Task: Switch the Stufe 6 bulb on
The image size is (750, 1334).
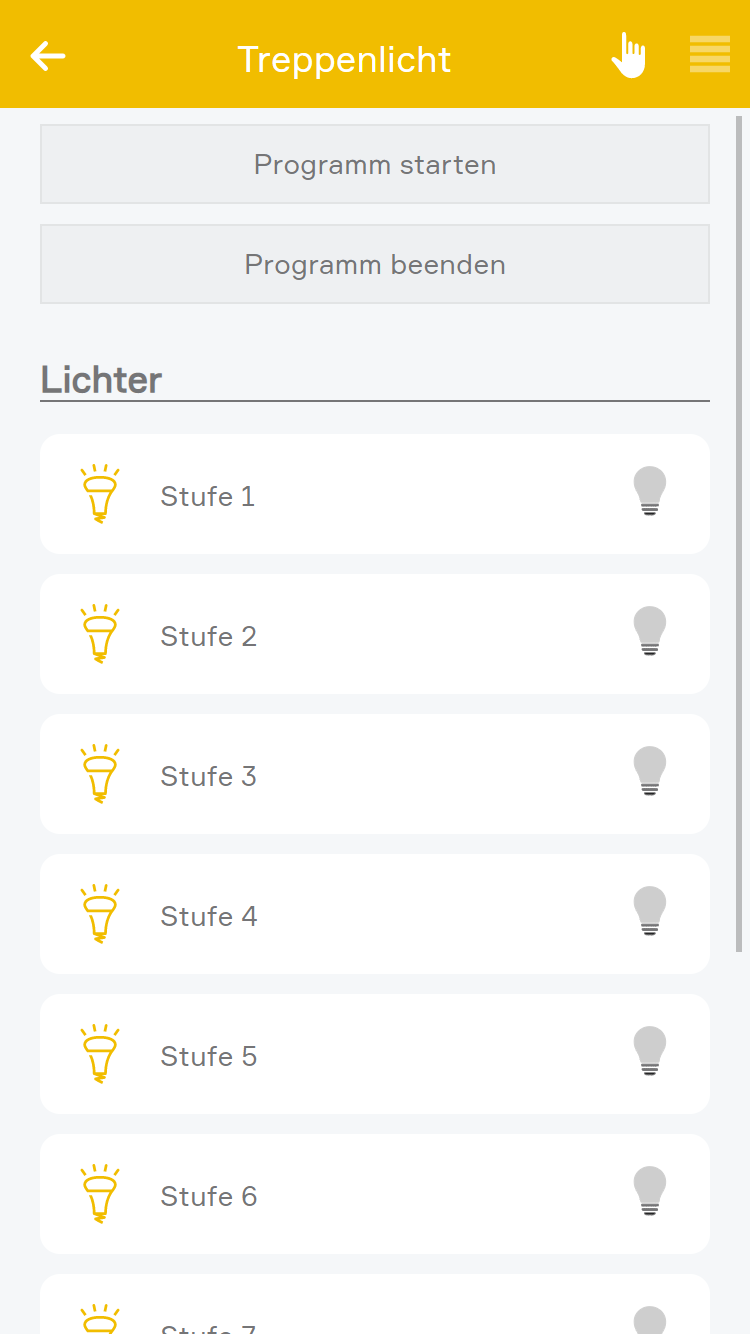Action: click(650, 1192)
